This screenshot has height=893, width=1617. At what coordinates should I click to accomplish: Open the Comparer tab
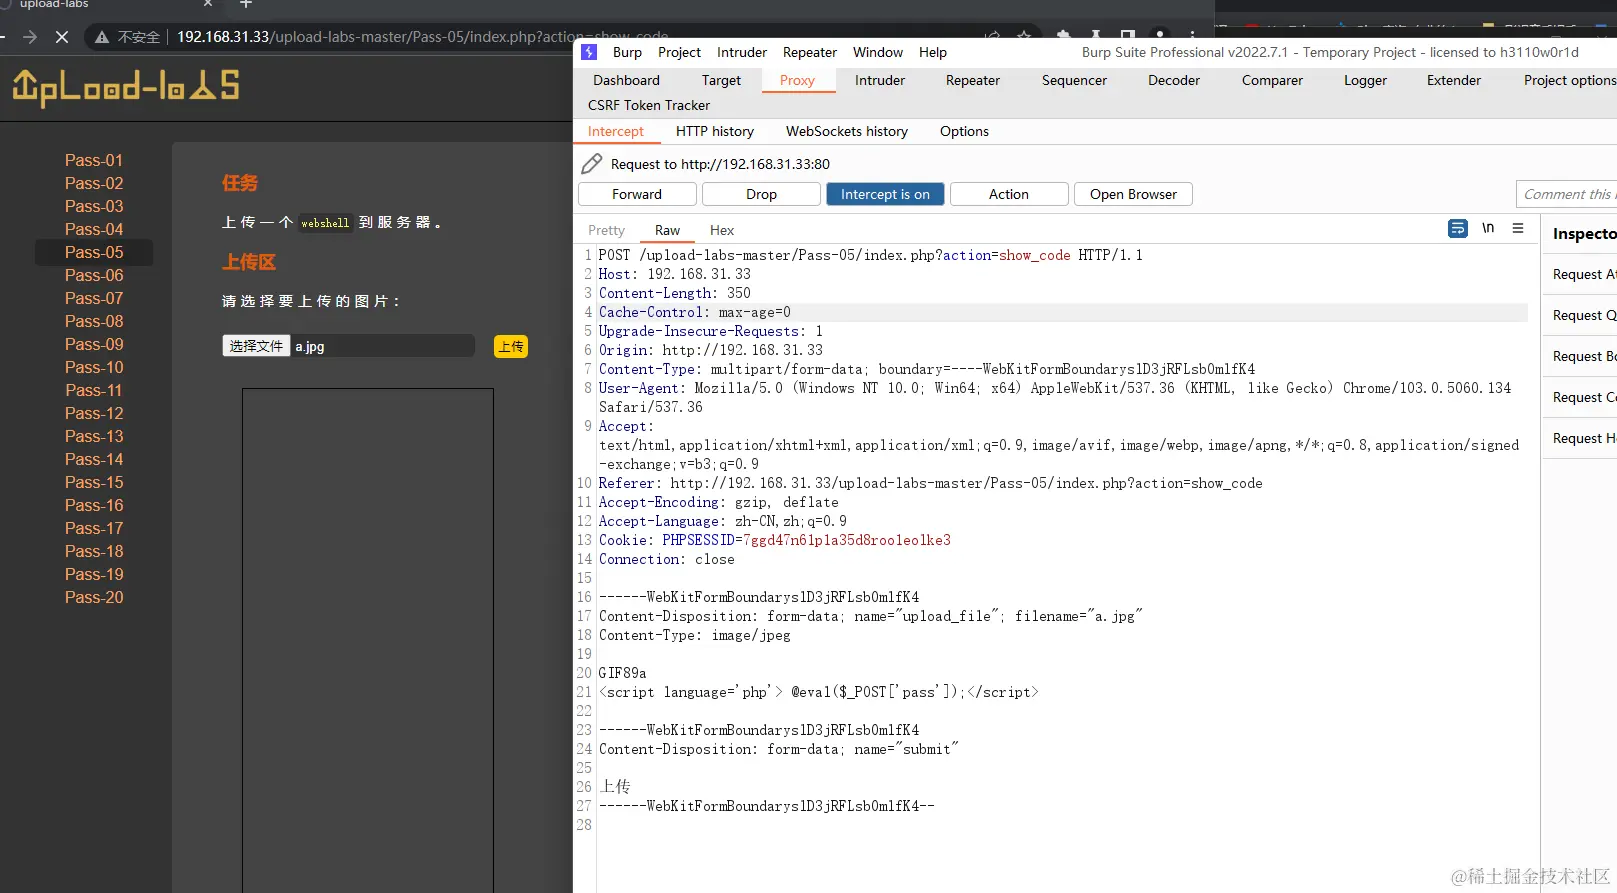pyautogui.click(x=1272, y=80)
